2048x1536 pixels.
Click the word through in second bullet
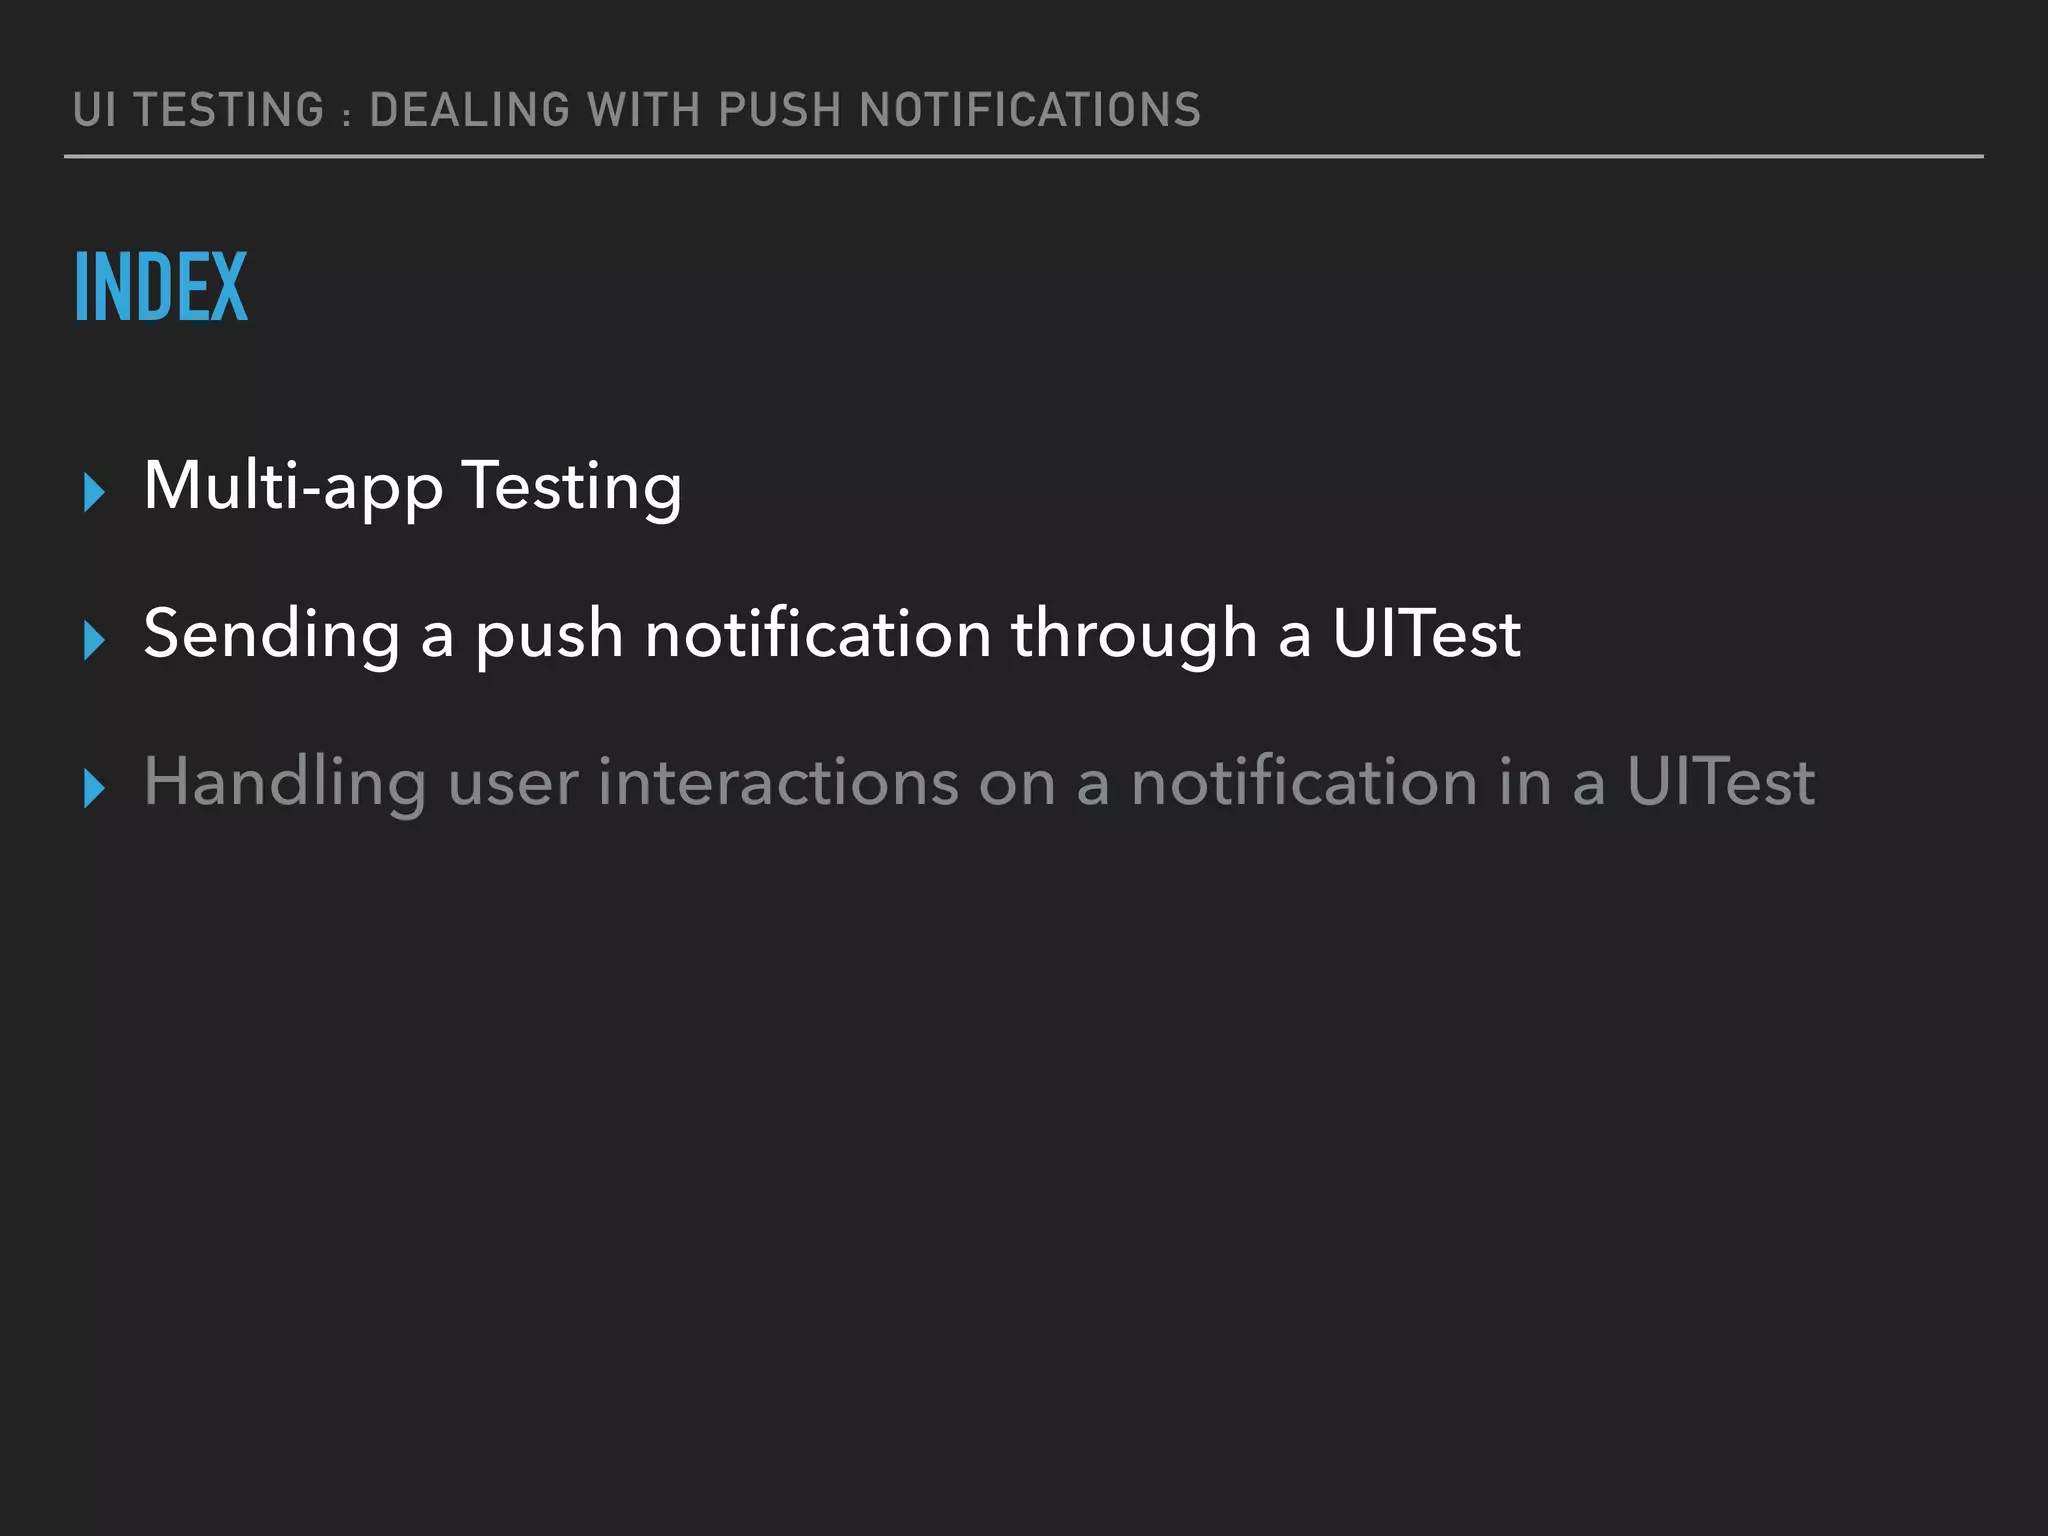[1134, 635]
